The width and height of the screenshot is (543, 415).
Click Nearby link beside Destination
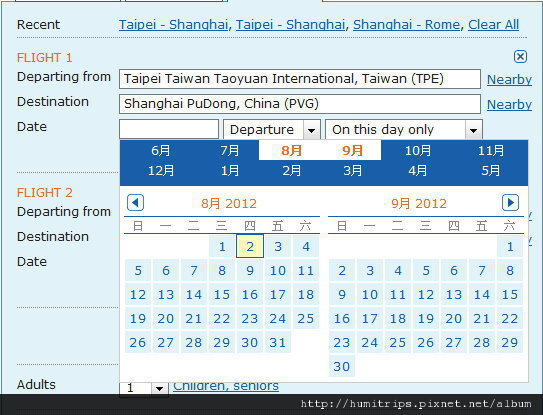509,105
